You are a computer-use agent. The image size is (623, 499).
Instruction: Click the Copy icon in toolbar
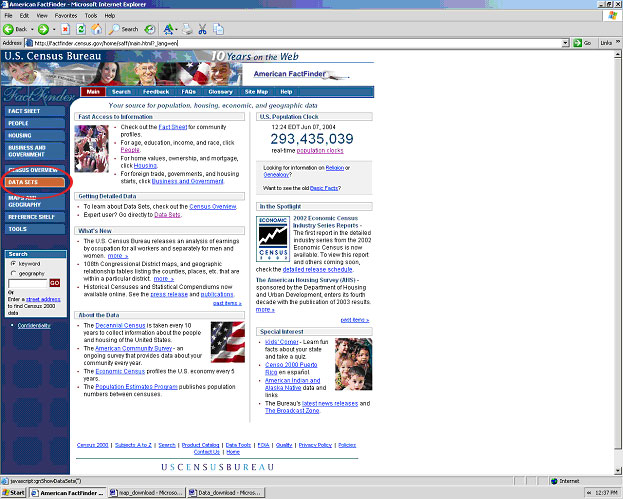pos(218,29)
